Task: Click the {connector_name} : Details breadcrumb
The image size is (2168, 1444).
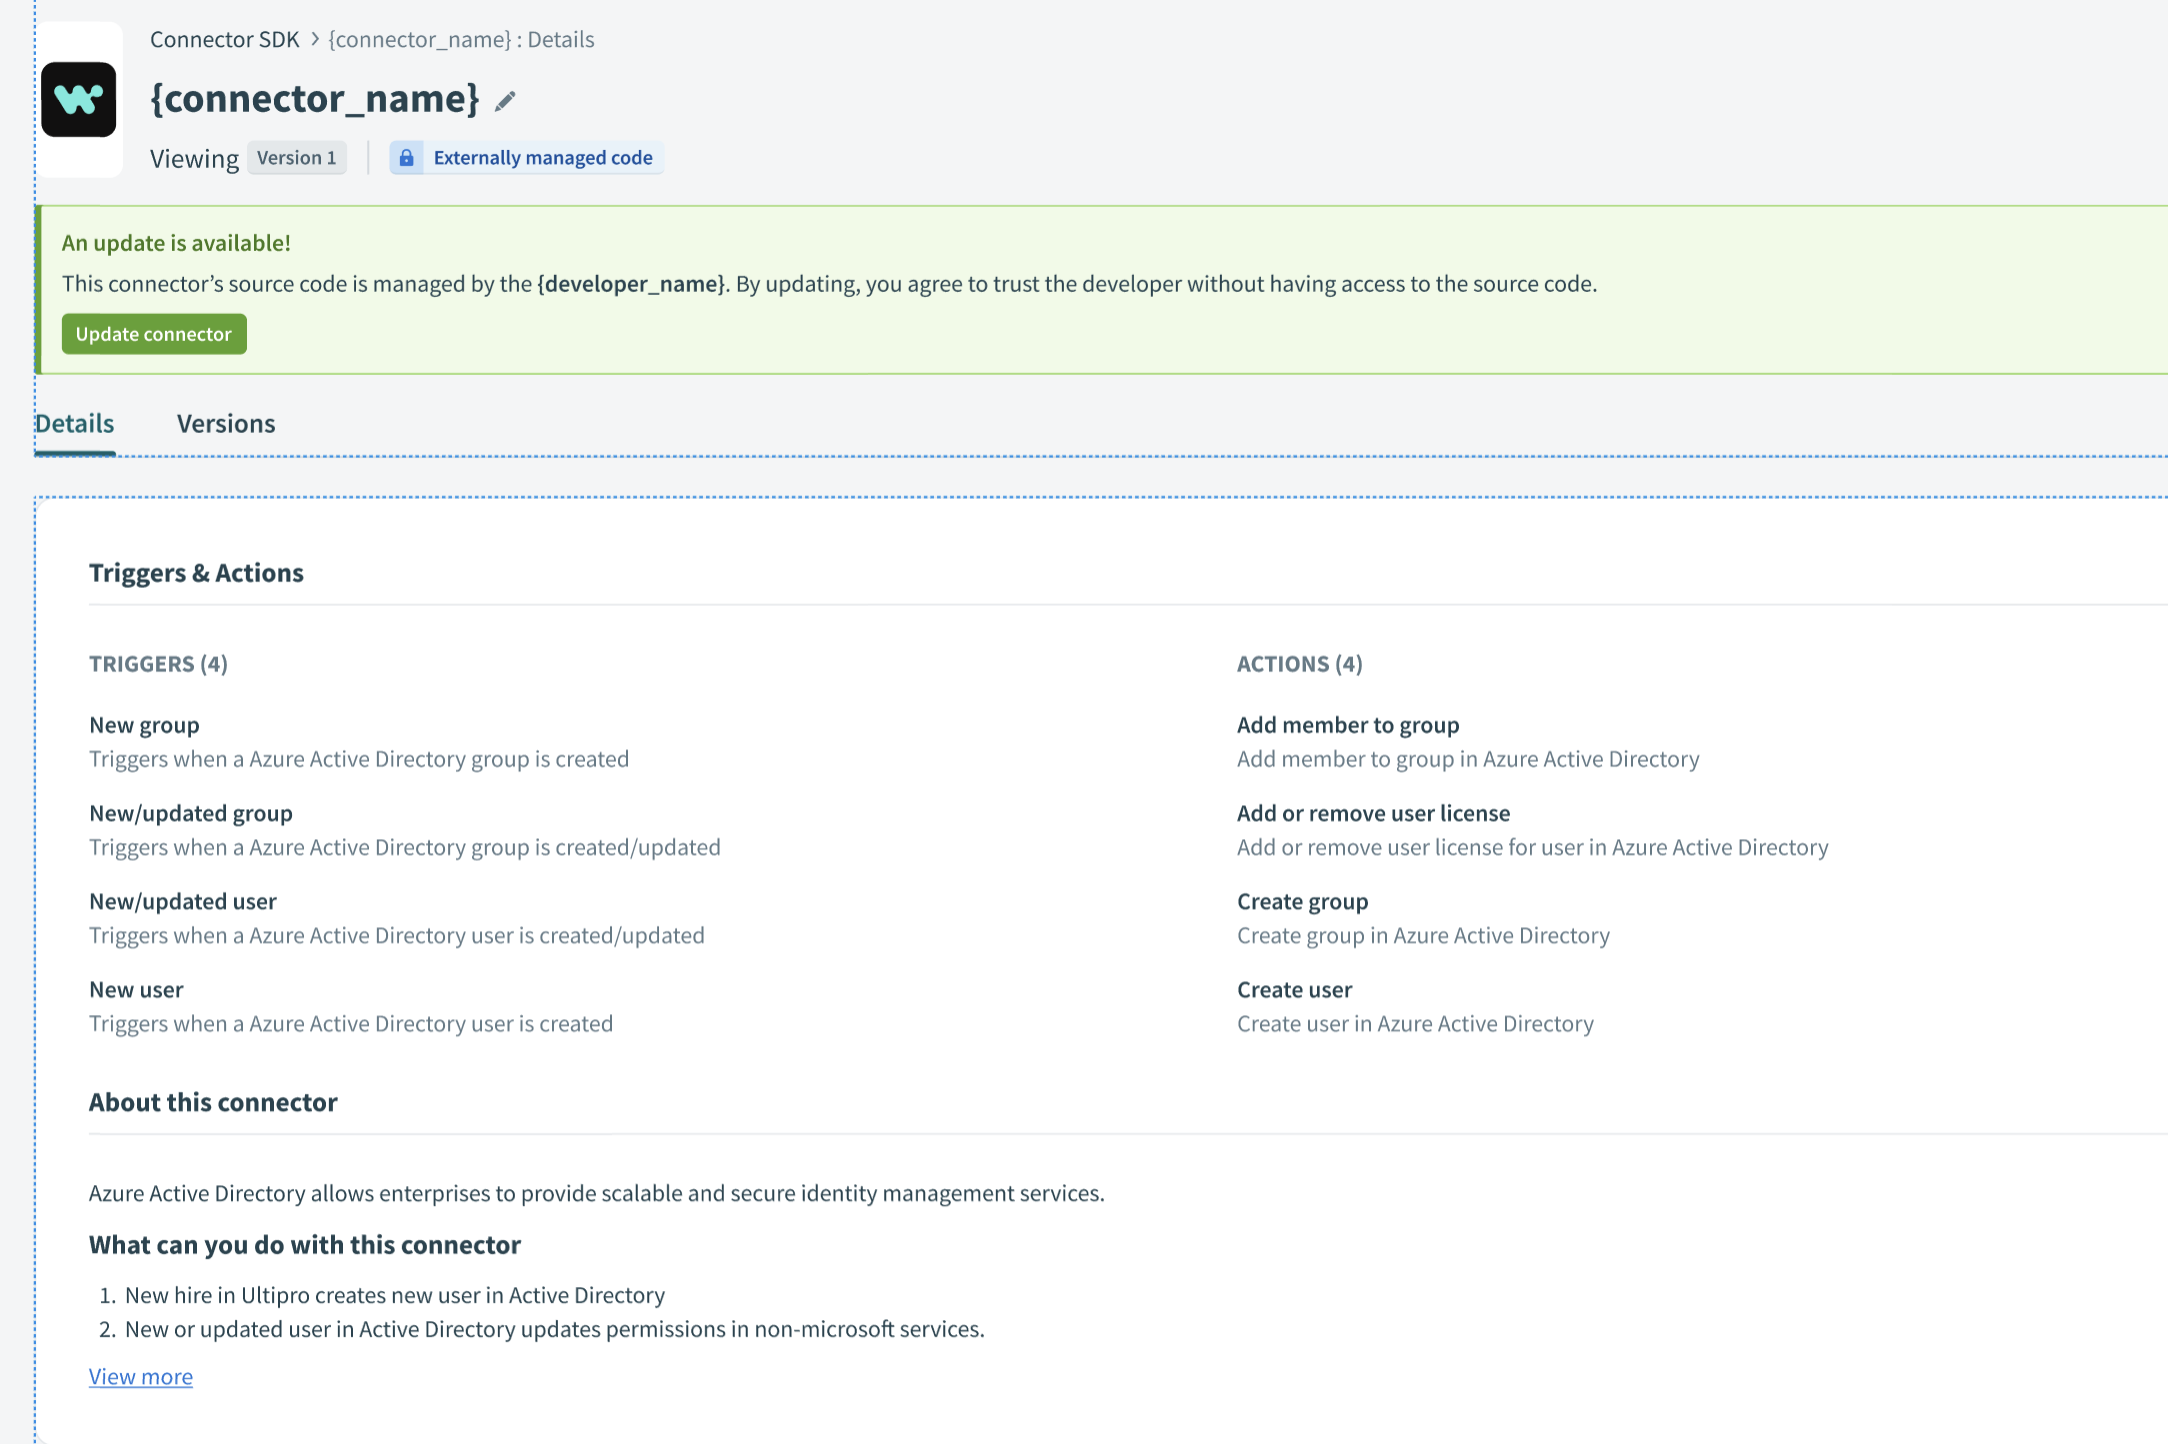Action: point(461,40)
